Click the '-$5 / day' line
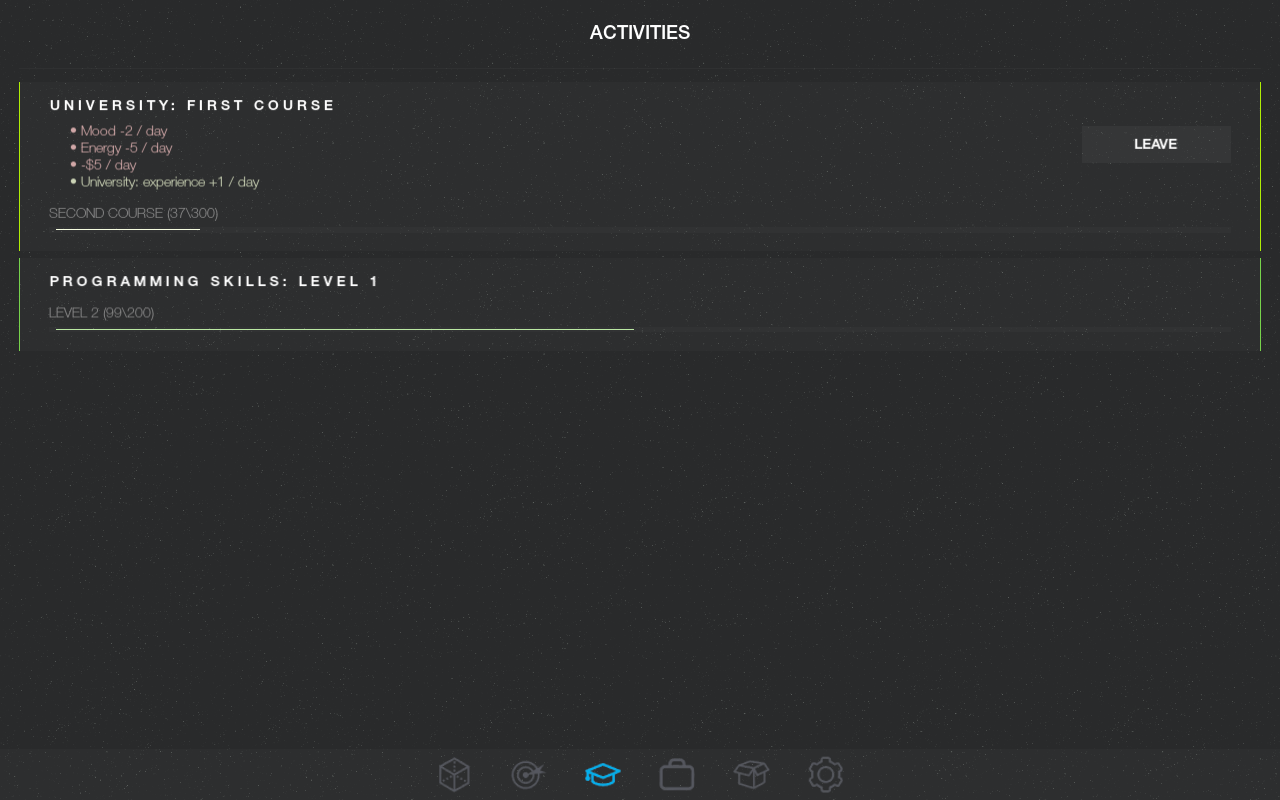This screenshot has height=800, width=1280. (x=108, y=165)
